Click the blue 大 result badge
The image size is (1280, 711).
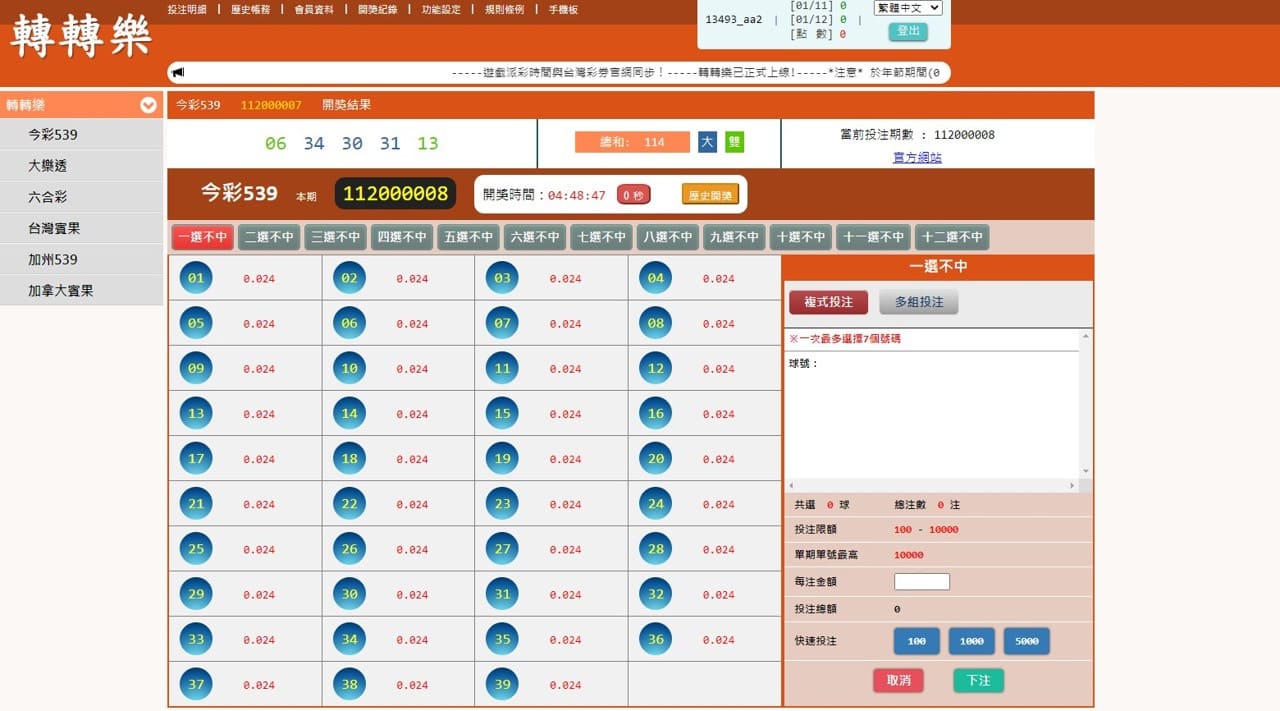pos(707,142)
